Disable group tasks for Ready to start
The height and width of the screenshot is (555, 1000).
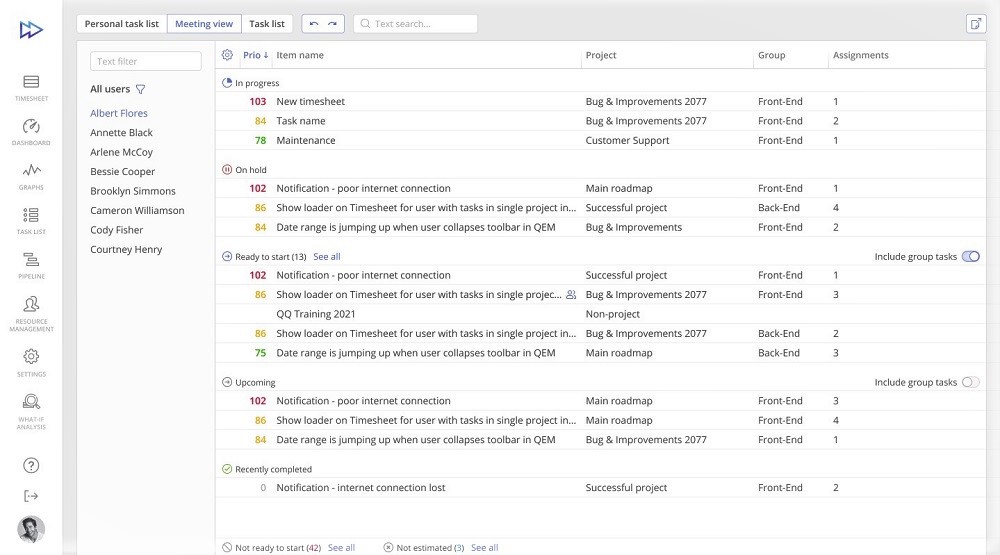point(970,257)
